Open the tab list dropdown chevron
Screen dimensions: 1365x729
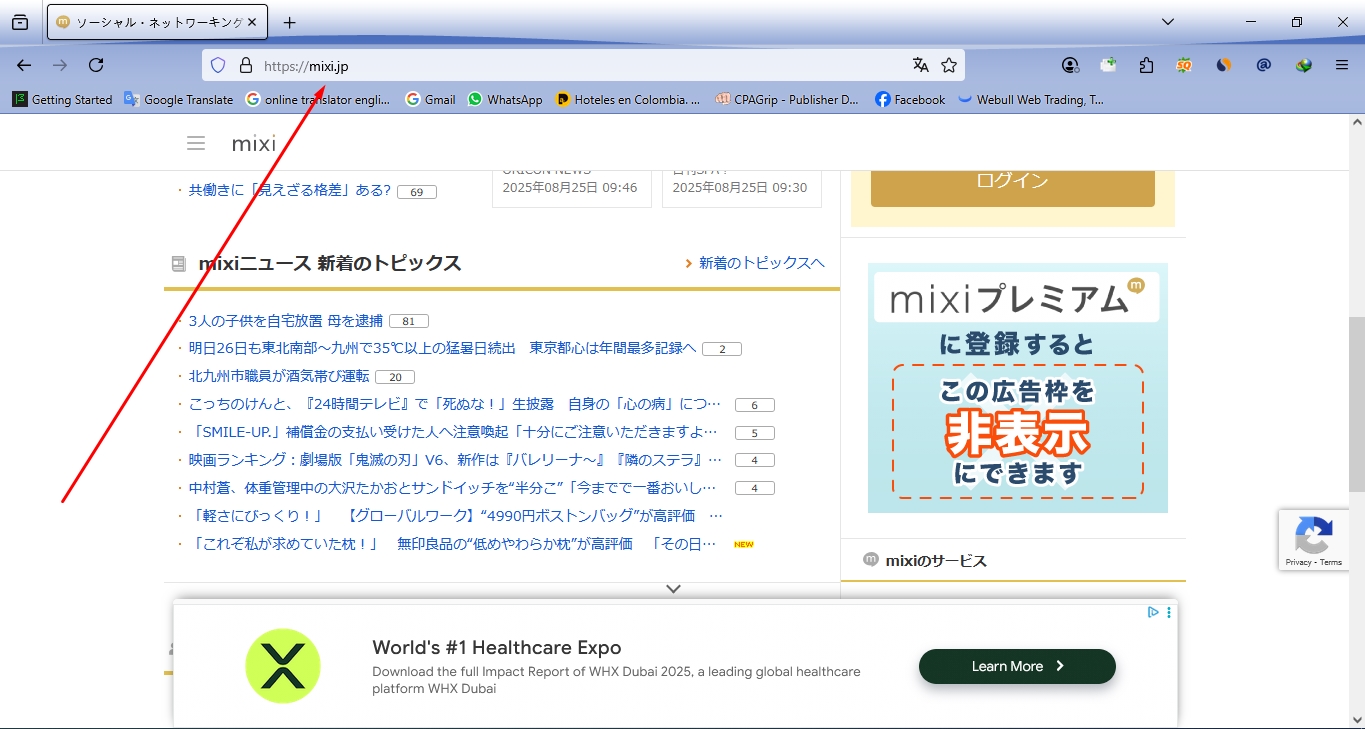click(1167, 21)
